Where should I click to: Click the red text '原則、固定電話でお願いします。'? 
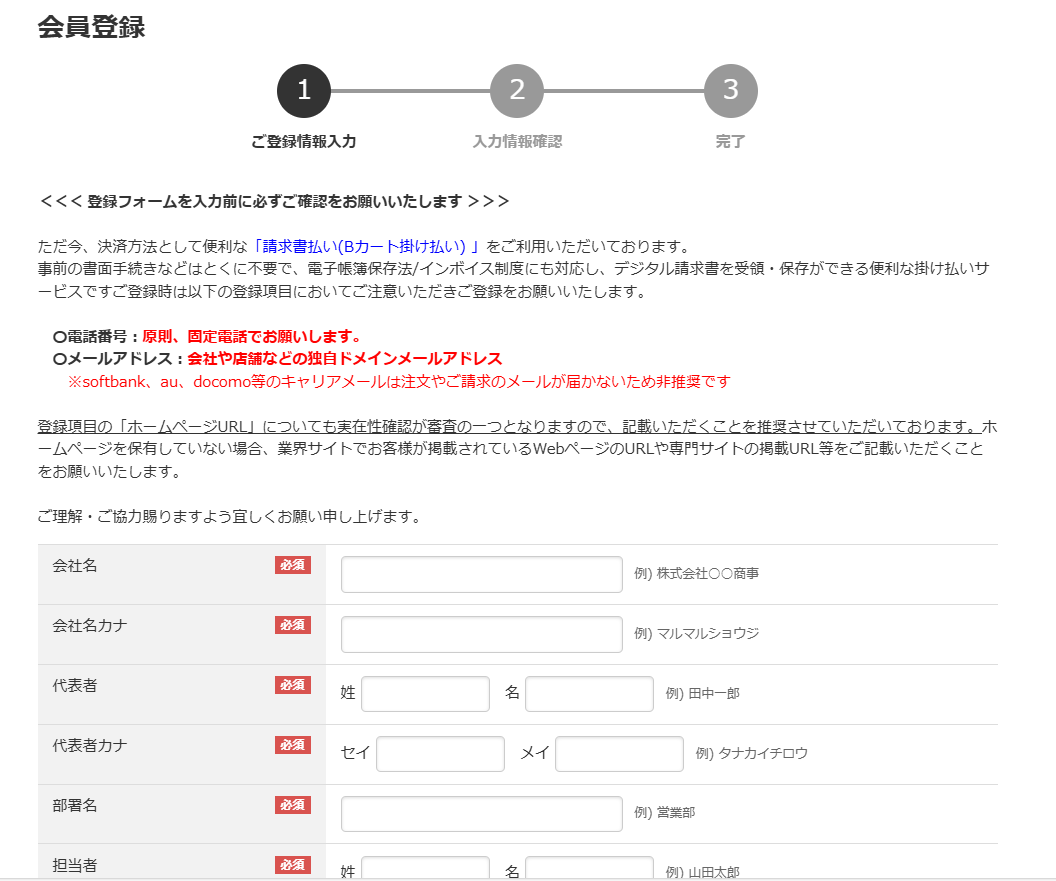tap(254, 336)
